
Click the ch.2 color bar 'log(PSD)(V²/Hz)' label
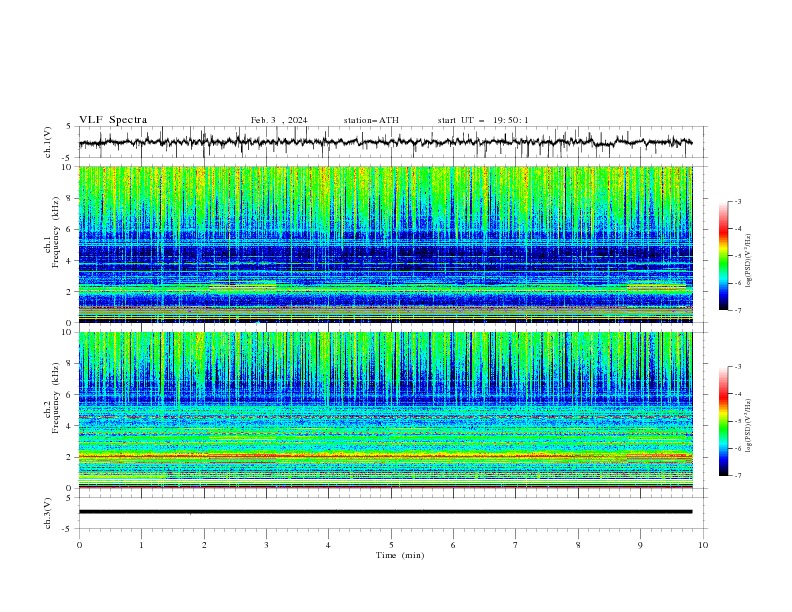point(749,426)
